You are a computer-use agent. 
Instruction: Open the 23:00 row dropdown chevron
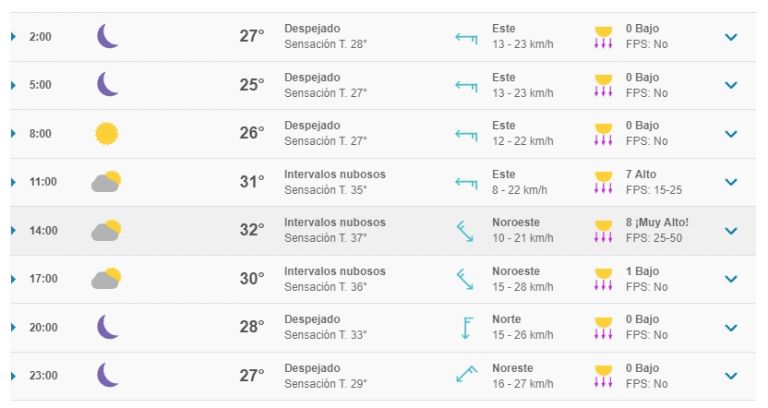click(731, 376)
